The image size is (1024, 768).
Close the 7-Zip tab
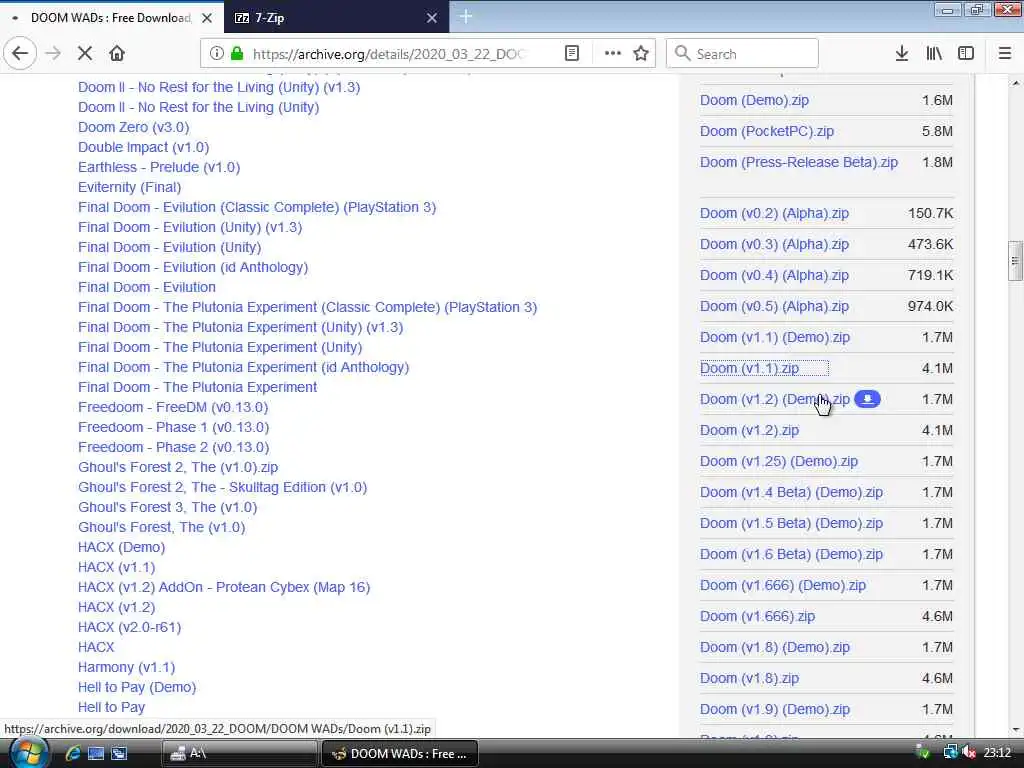(x=432, y=18)
